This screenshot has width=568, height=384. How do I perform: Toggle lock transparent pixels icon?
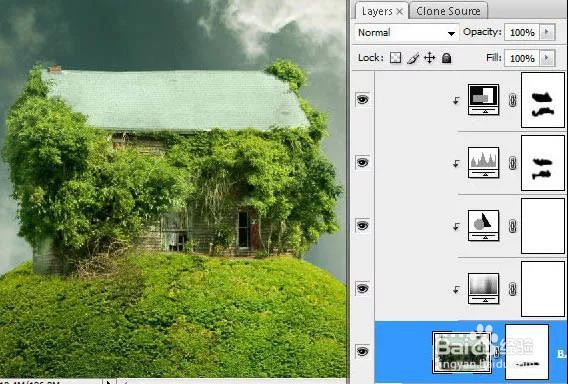coord(395,58)
